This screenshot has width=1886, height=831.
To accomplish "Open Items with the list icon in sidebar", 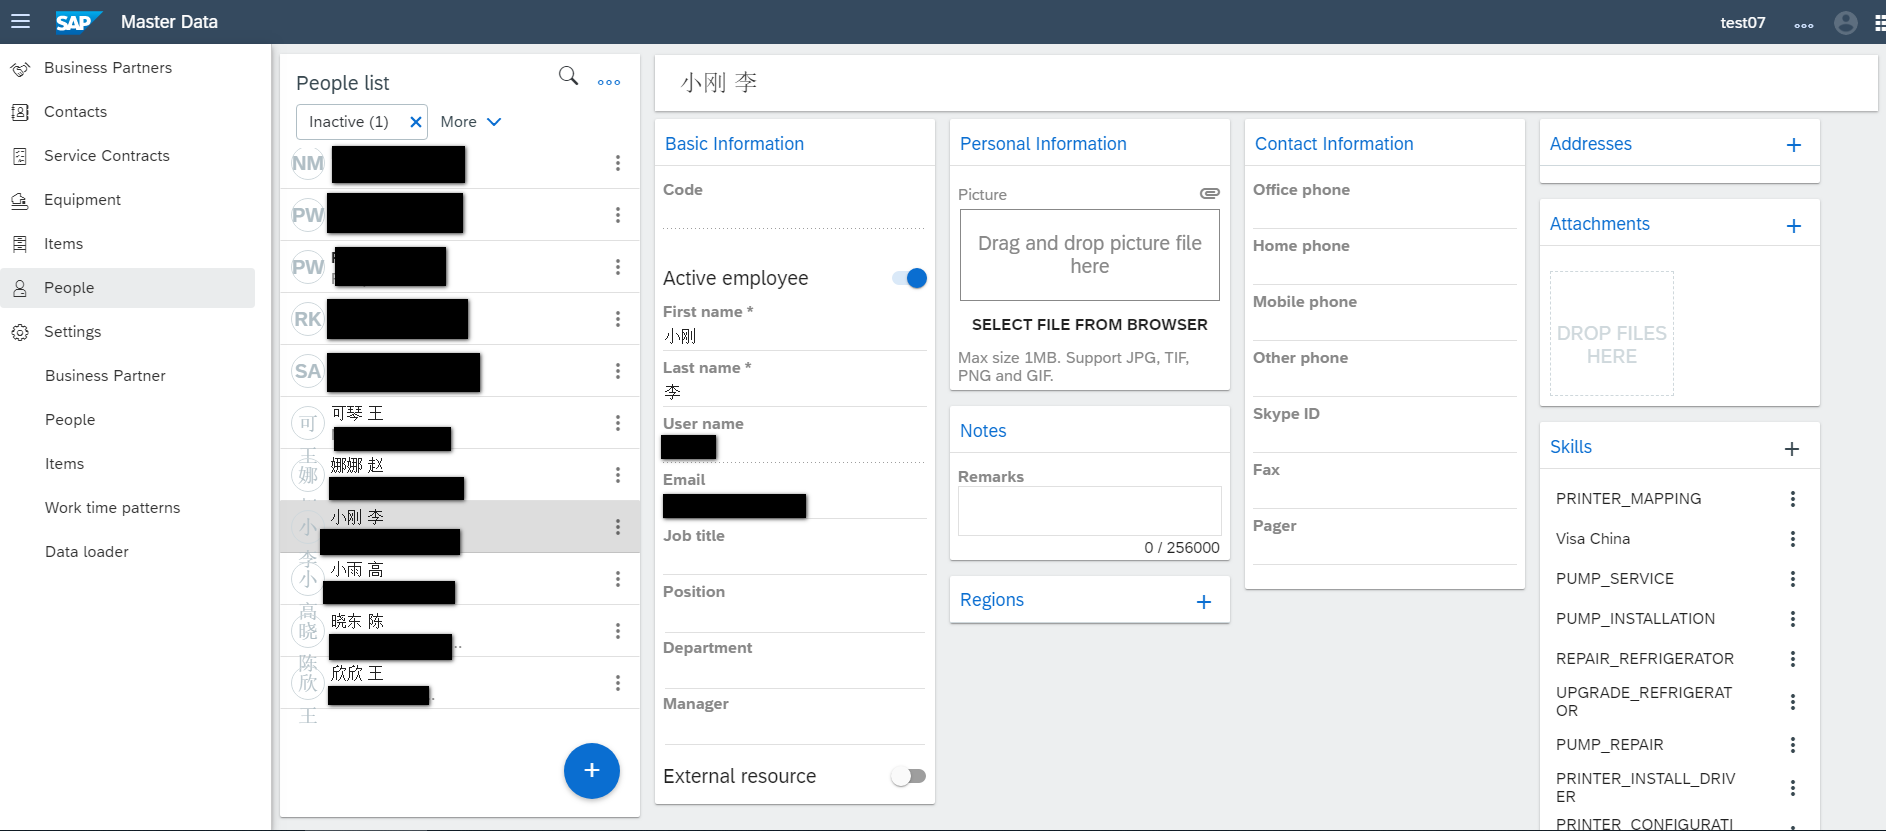I will click(x=128, y=244).
